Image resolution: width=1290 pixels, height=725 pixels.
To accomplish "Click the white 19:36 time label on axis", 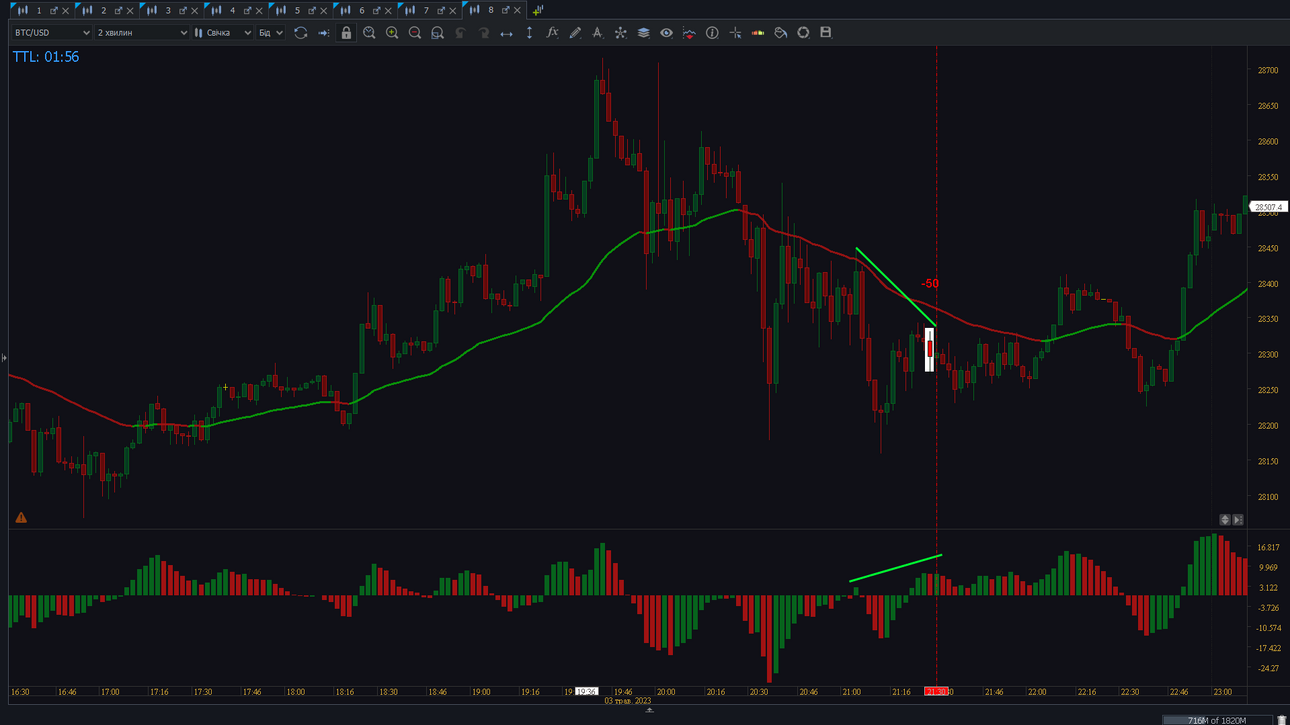I will point(586,692).
